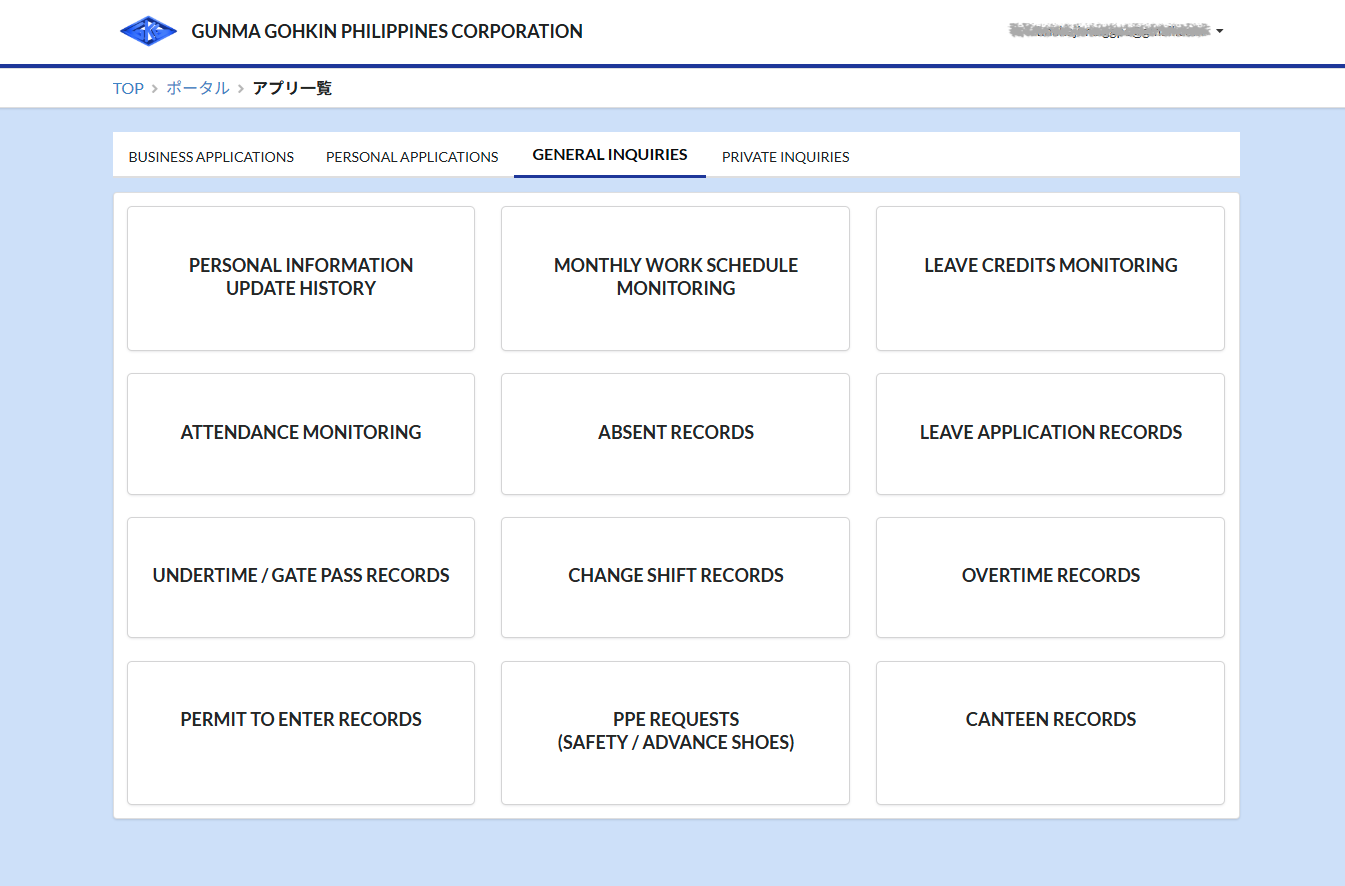Image resolution: width=1345 pixels, height=886 pixels.
Task: View Permit to Enter Records
Action: 301,731
